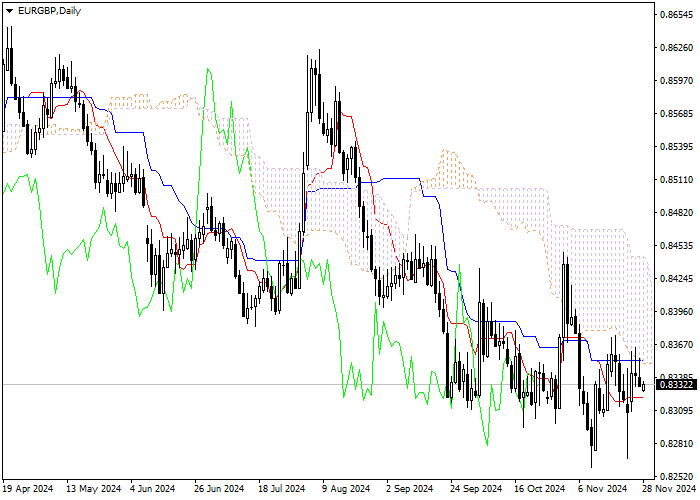The image size is (700, 500).
Task: Select price level 0.83095 on the axis
Action: (x=676, y=410)
